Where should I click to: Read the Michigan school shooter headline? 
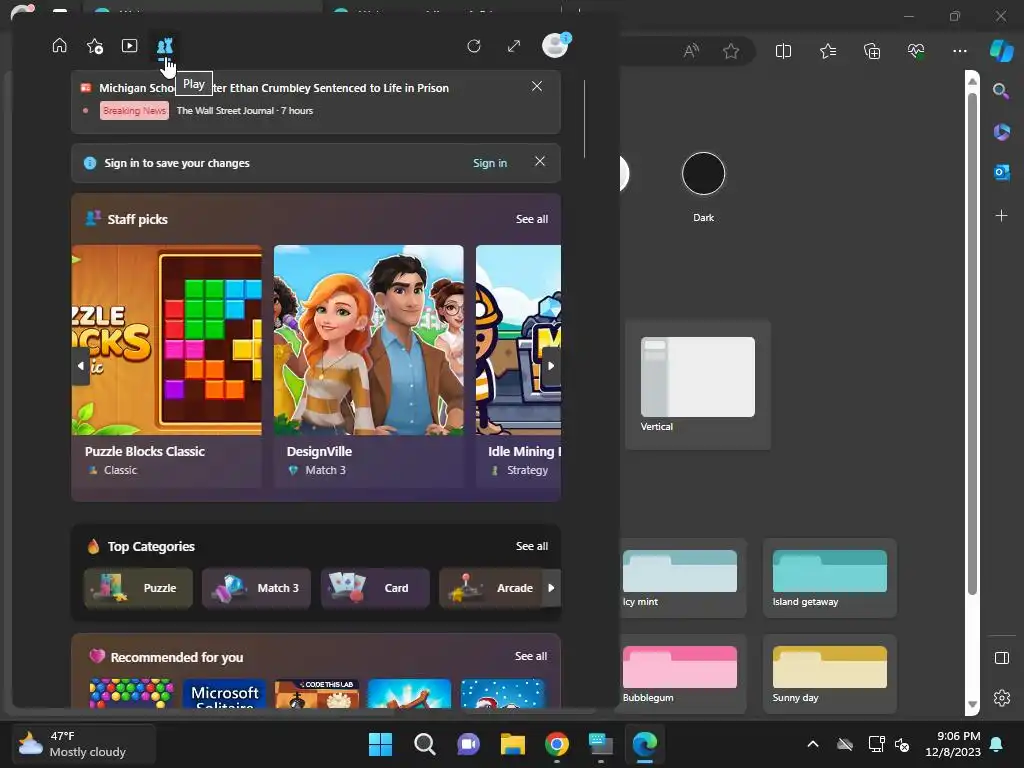(x=274, y=88)
